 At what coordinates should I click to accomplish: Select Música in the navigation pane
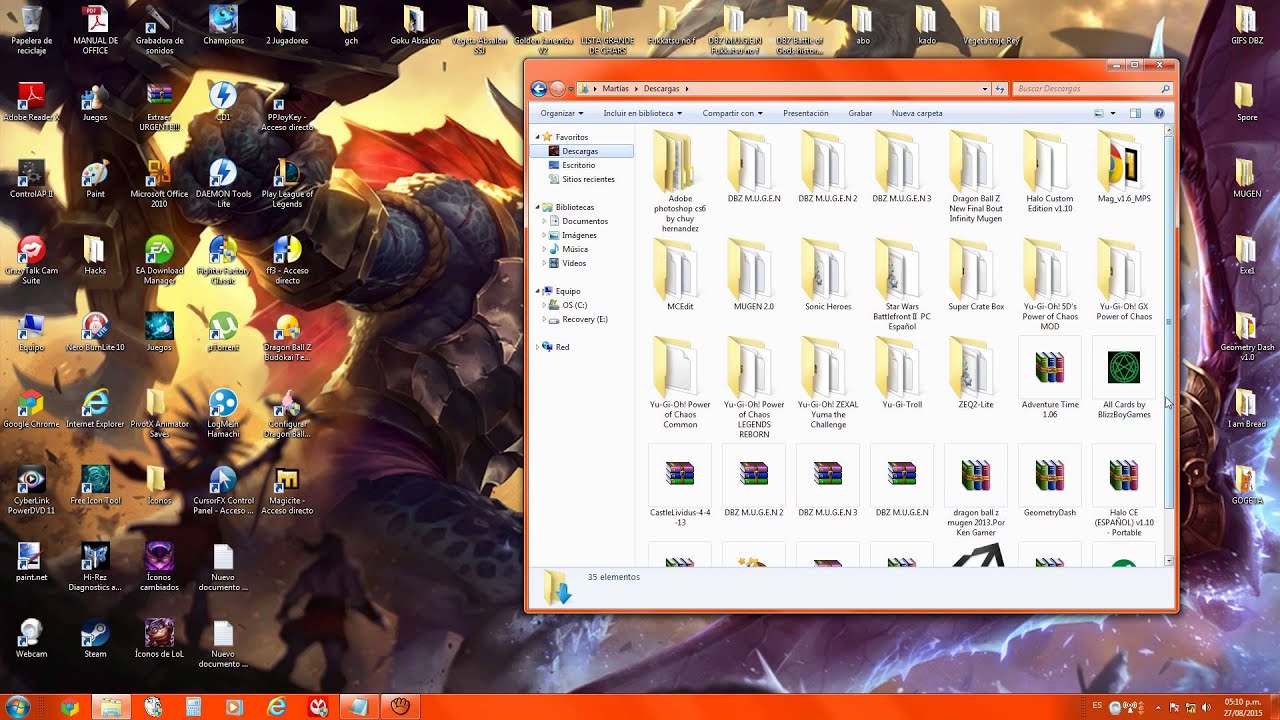[x=575, y=249]
